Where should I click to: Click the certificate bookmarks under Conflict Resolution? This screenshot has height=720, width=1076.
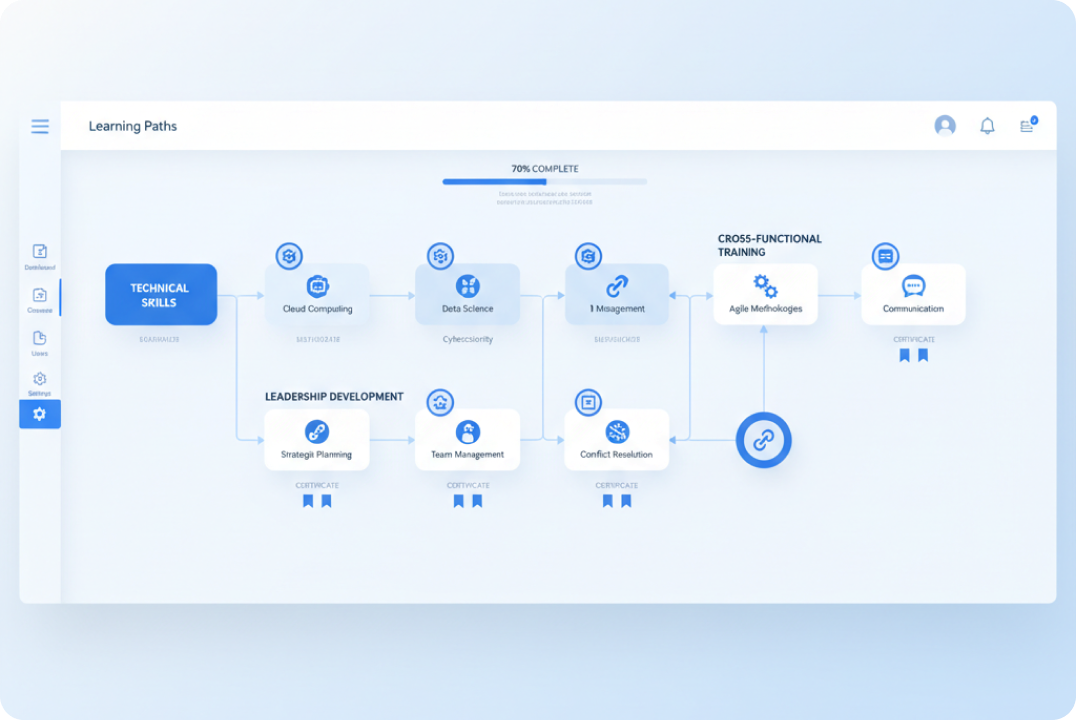click(617, 501)
